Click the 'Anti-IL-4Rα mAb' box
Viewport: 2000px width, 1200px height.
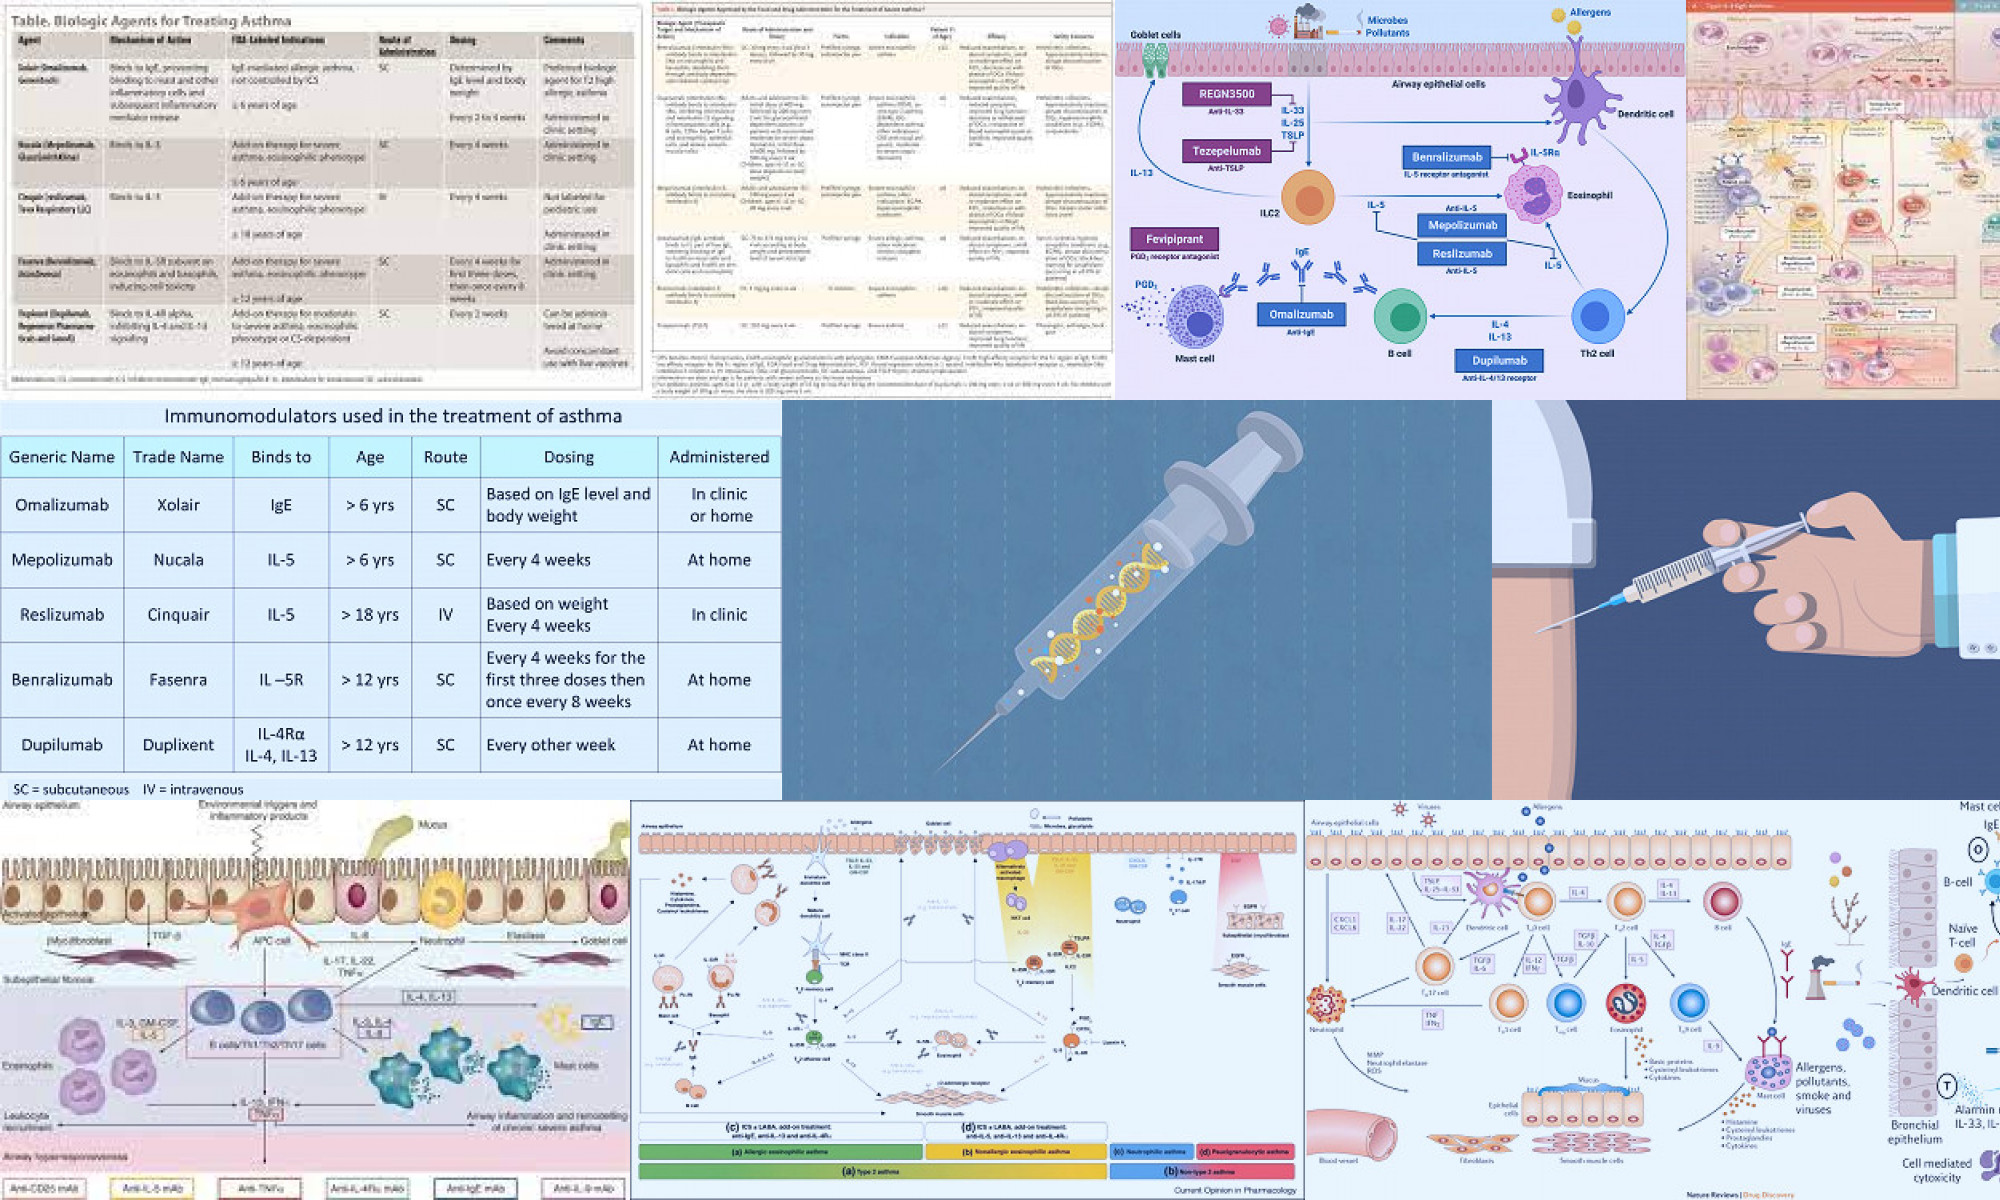(367, 1188)
